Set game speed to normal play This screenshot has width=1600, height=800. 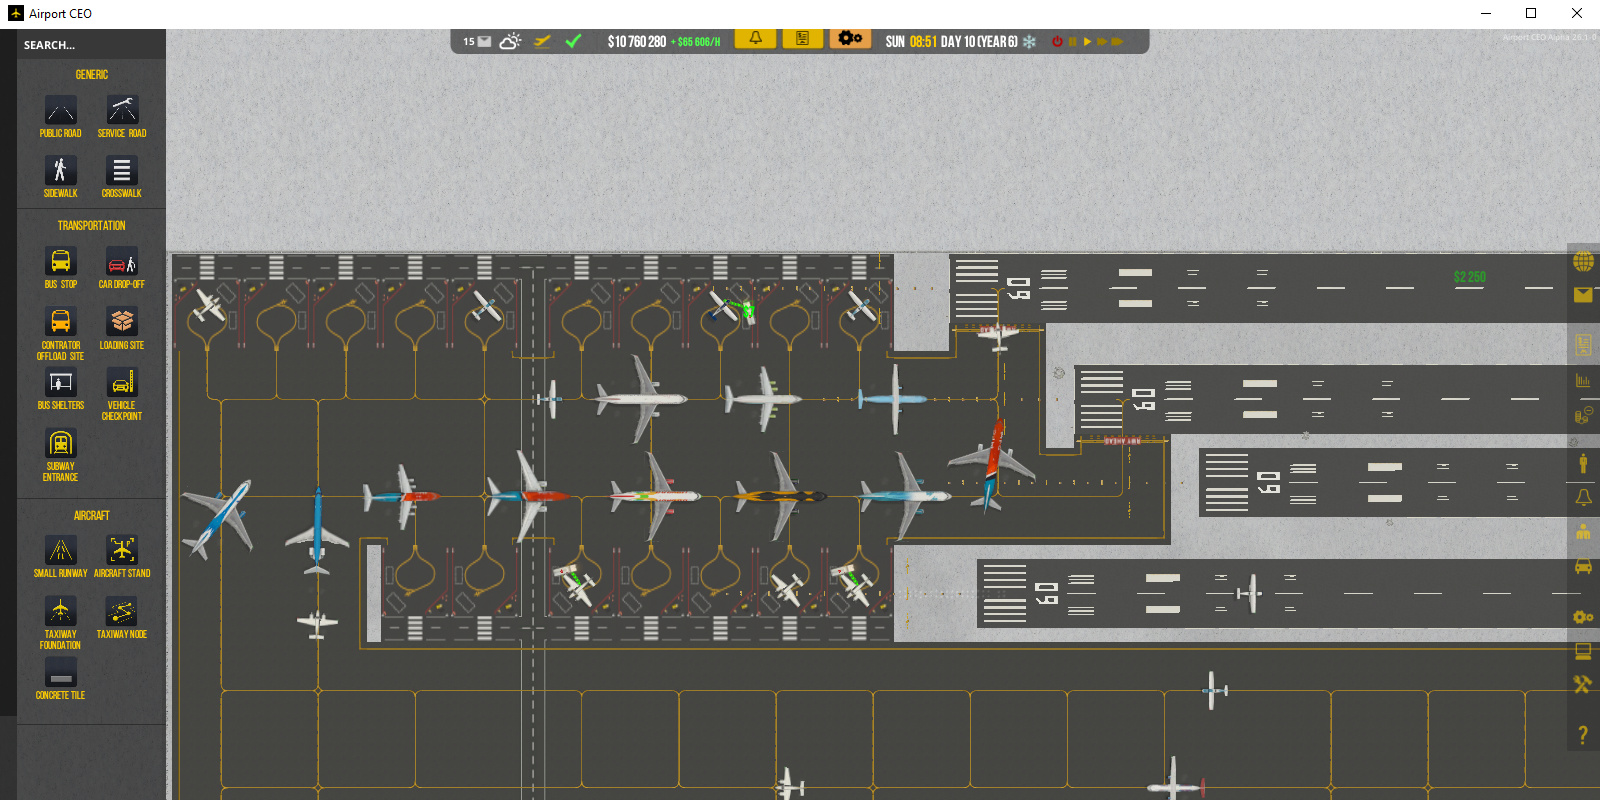(x=1087, y=42)
